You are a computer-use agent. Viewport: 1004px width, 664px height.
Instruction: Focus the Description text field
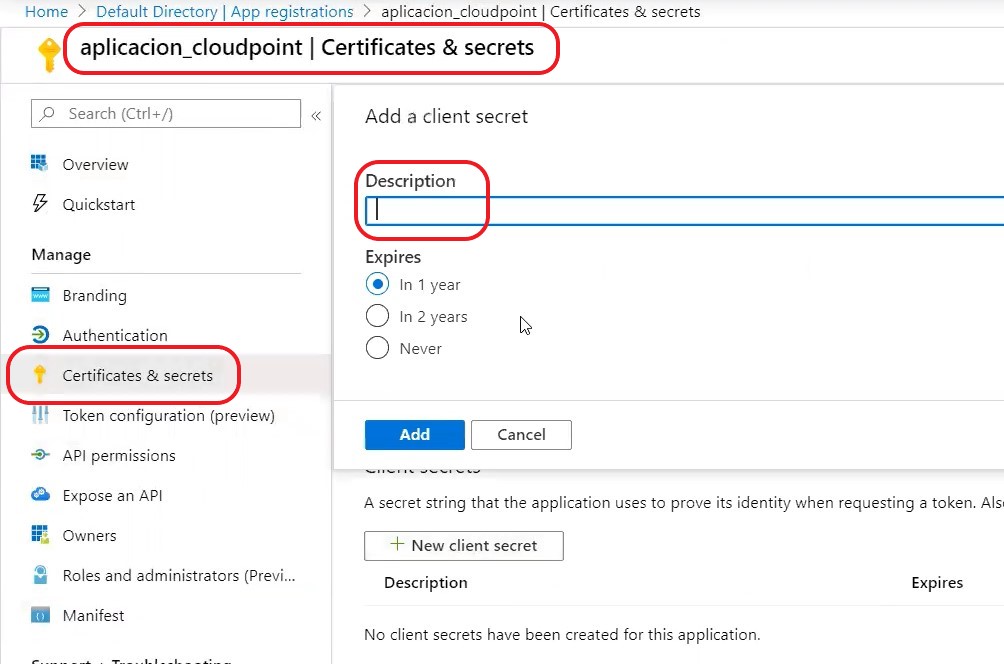(x=684, y=211)
